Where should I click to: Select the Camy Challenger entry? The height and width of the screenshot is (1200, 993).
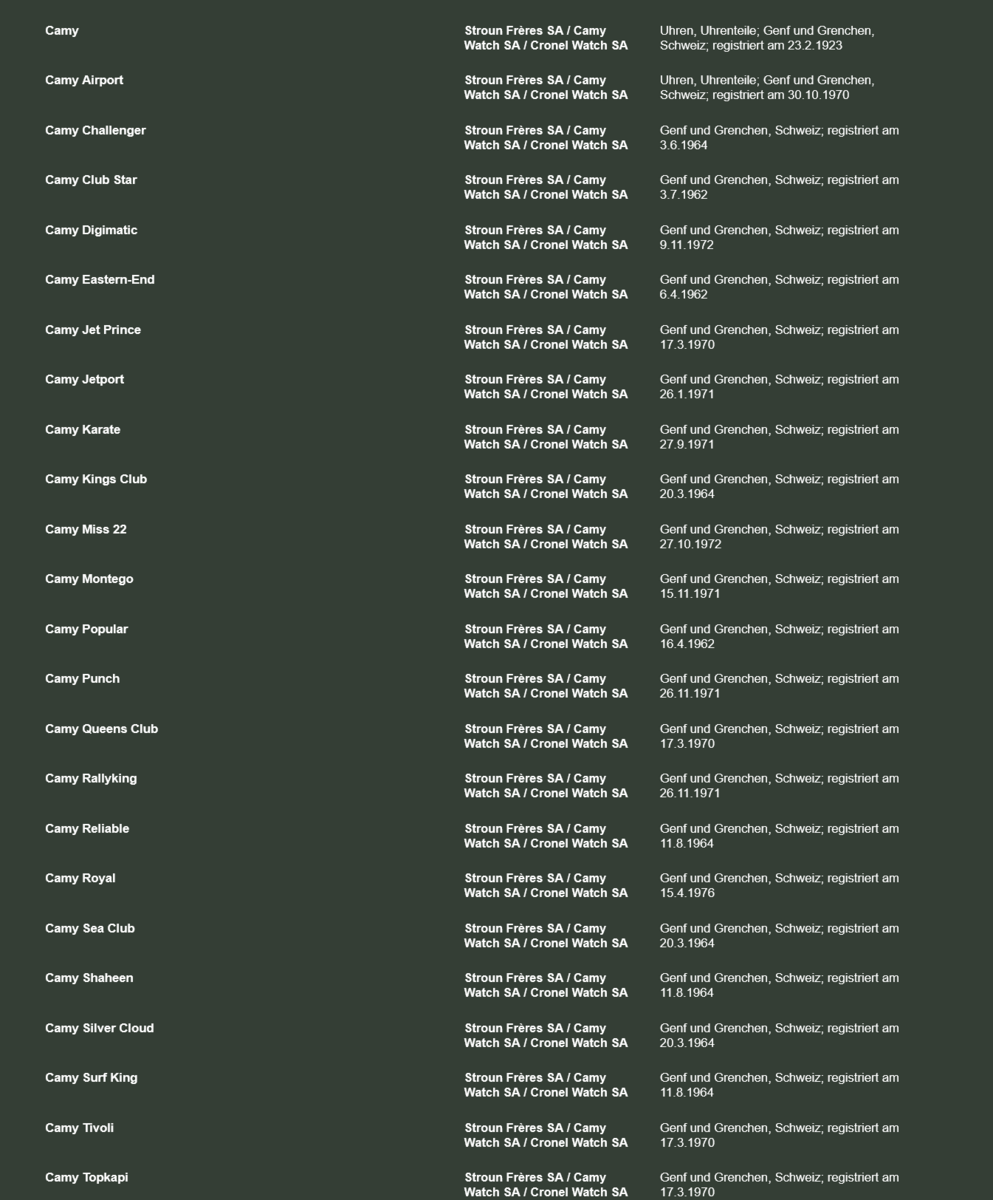pyautogui.click(x=95, y=130)
